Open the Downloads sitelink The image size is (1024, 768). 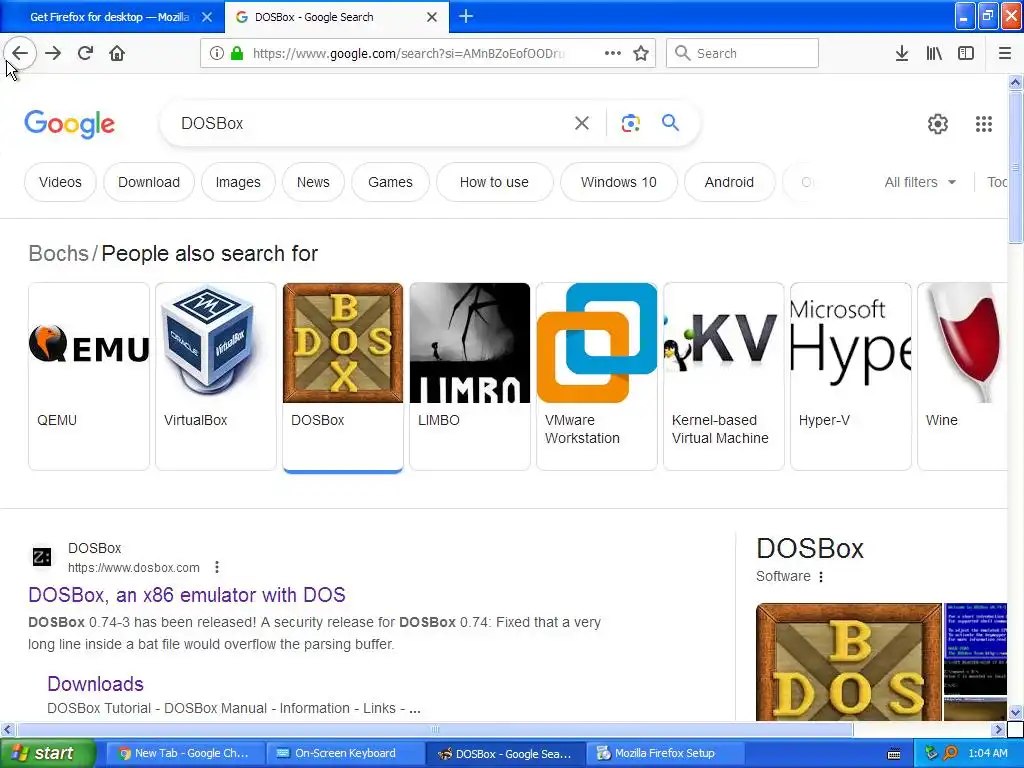(x=95, y=684)
